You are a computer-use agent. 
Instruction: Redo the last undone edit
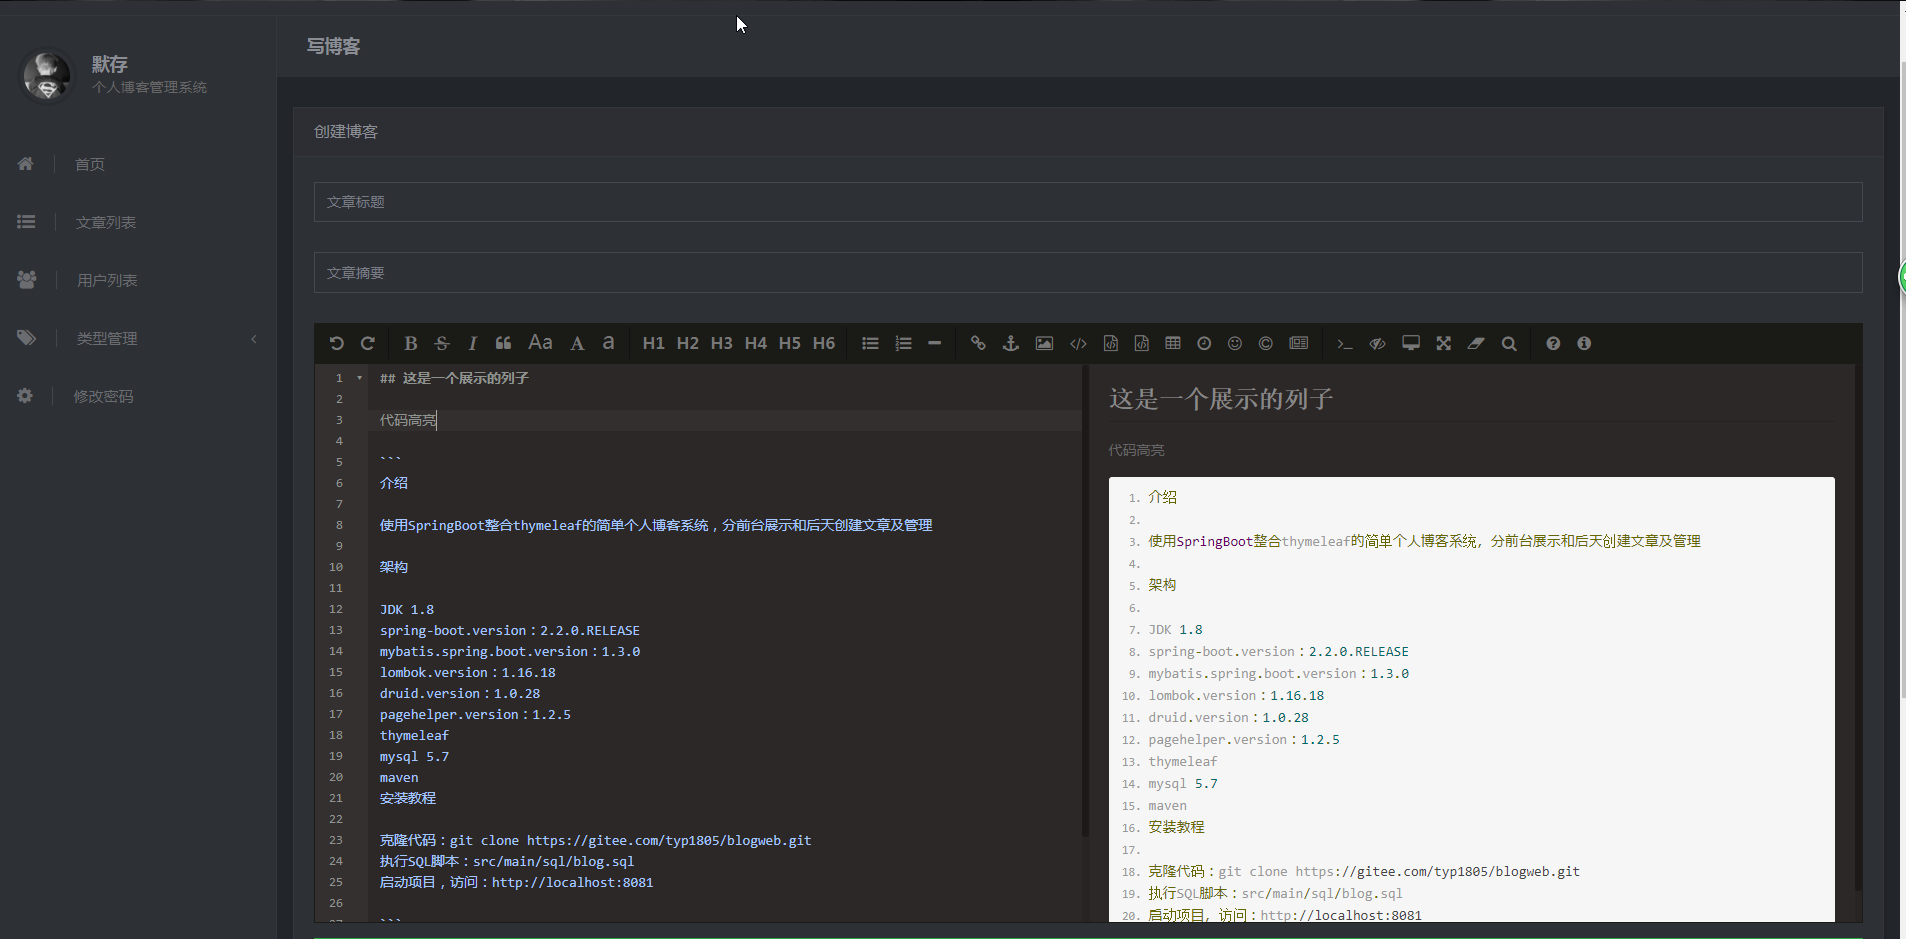pos(367,343)
